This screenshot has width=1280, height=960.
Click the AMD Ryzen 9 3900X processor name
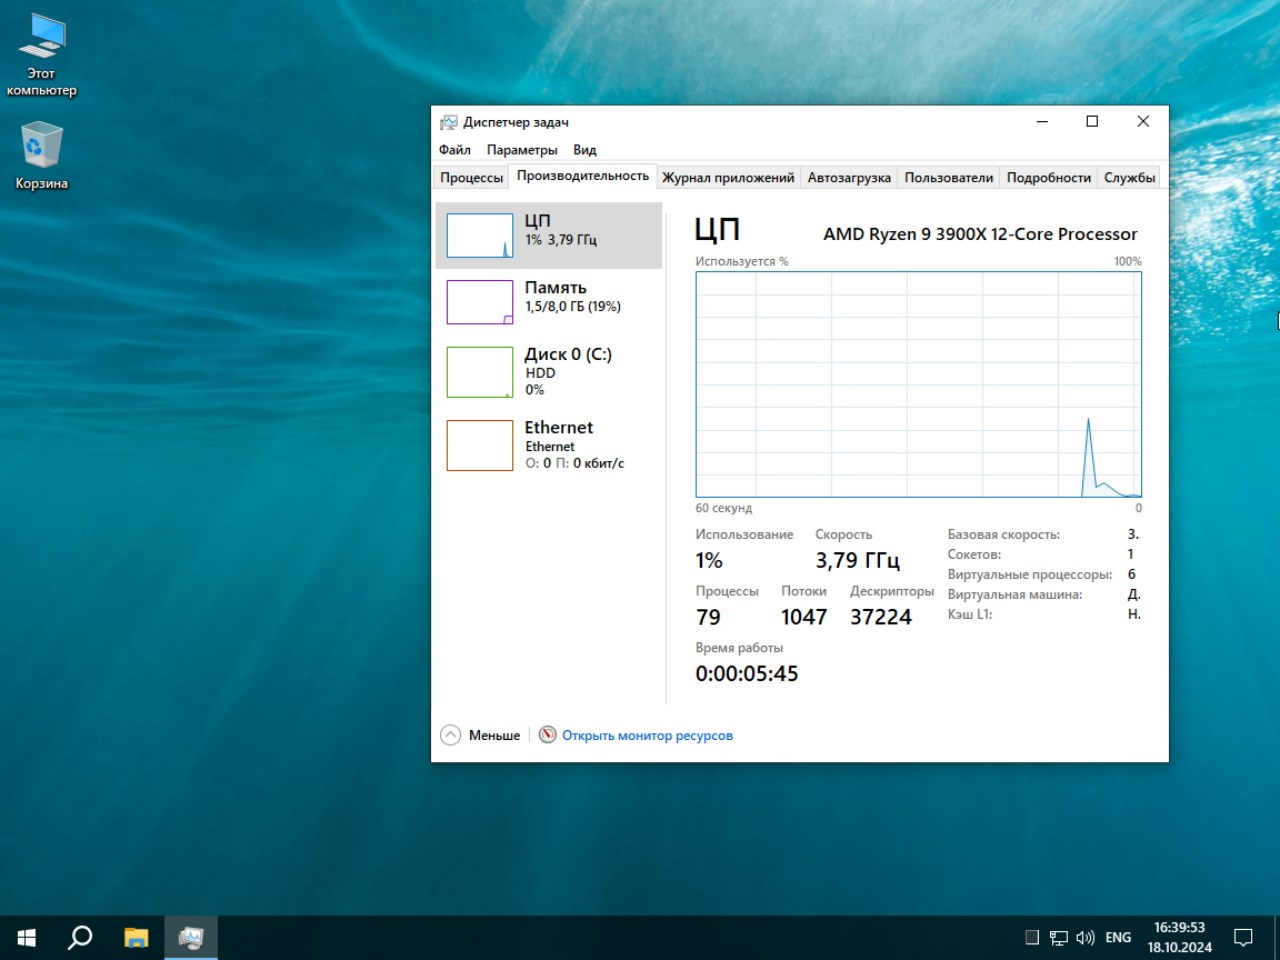(980, 234)
